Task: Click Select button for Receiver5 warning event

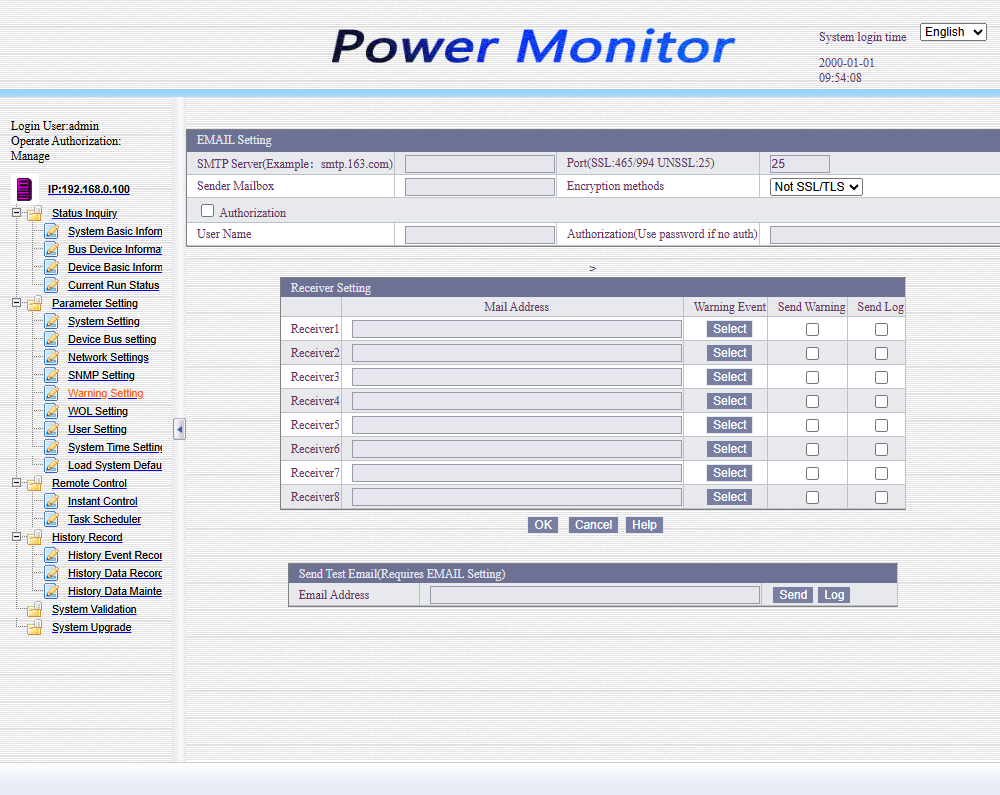Action: 730,425
